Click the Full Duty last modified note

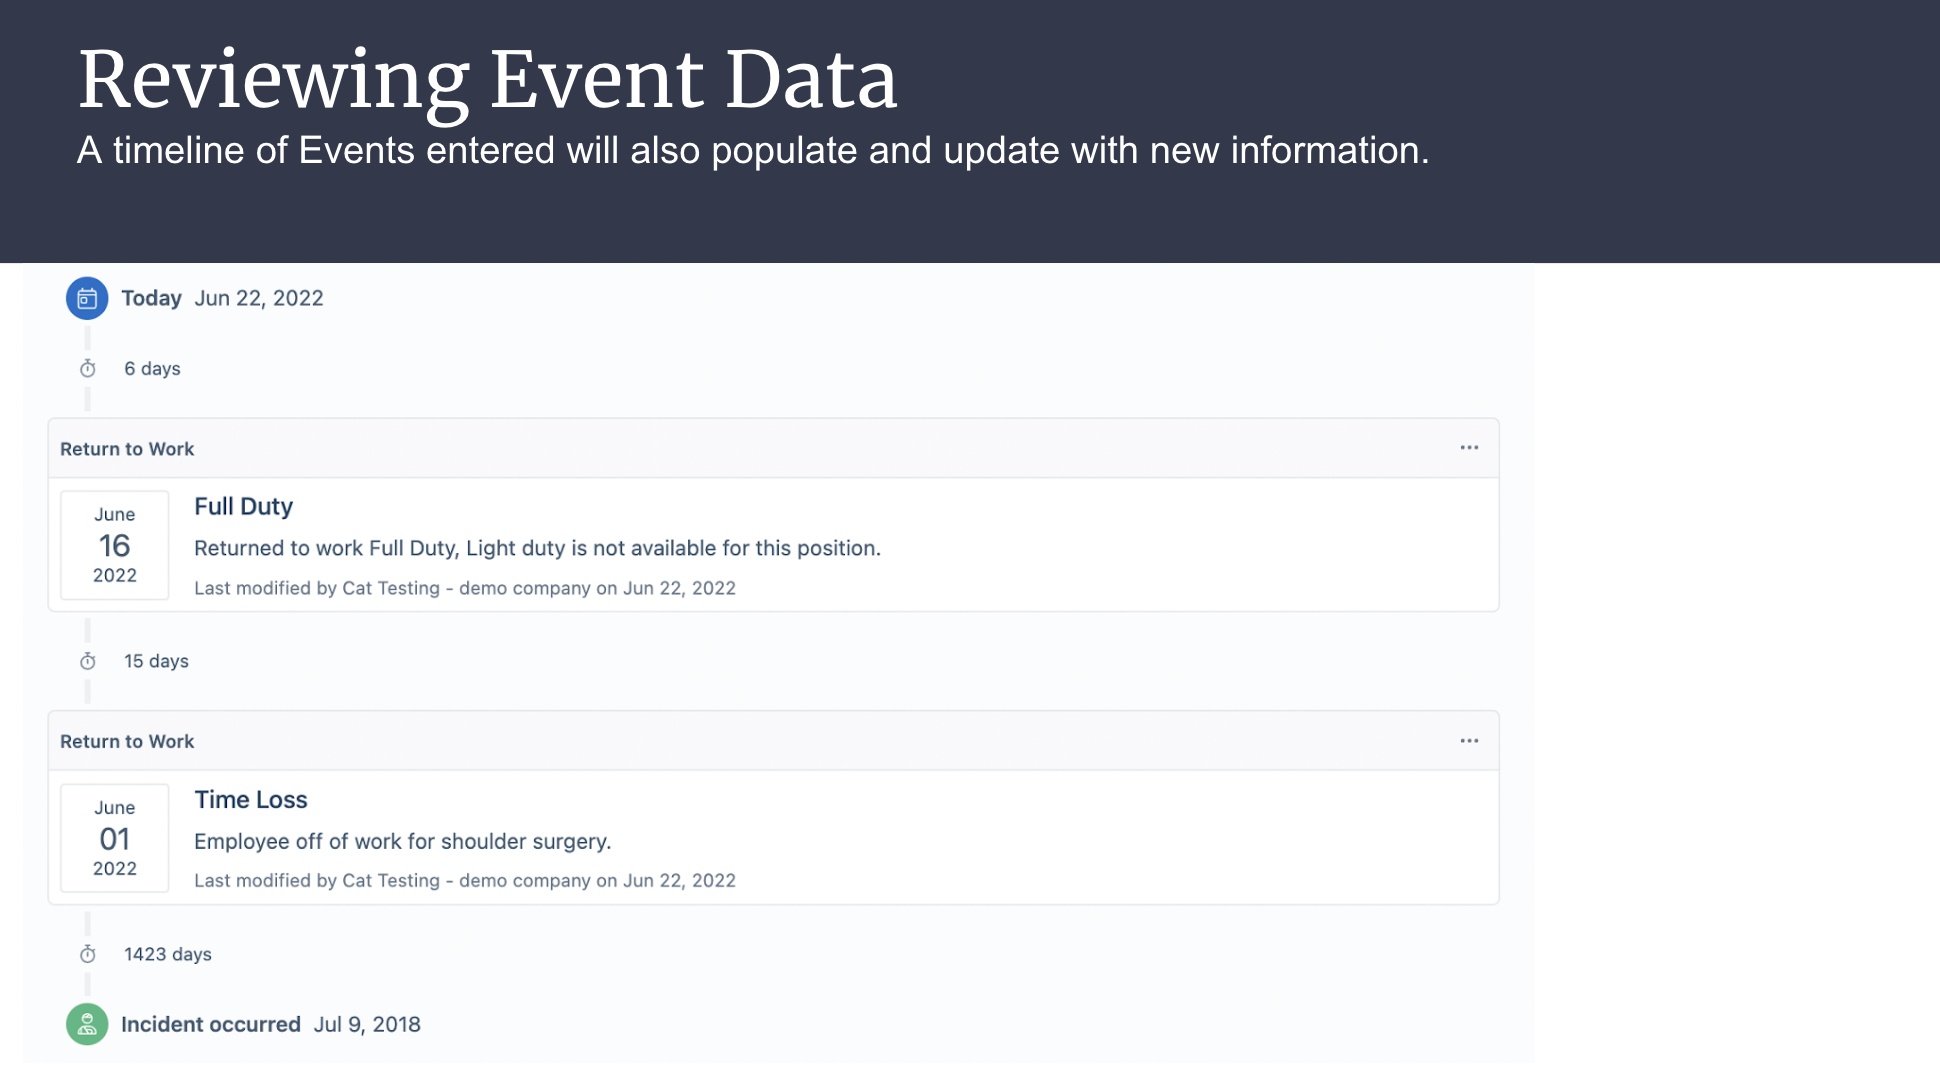(x=465, y=588)
